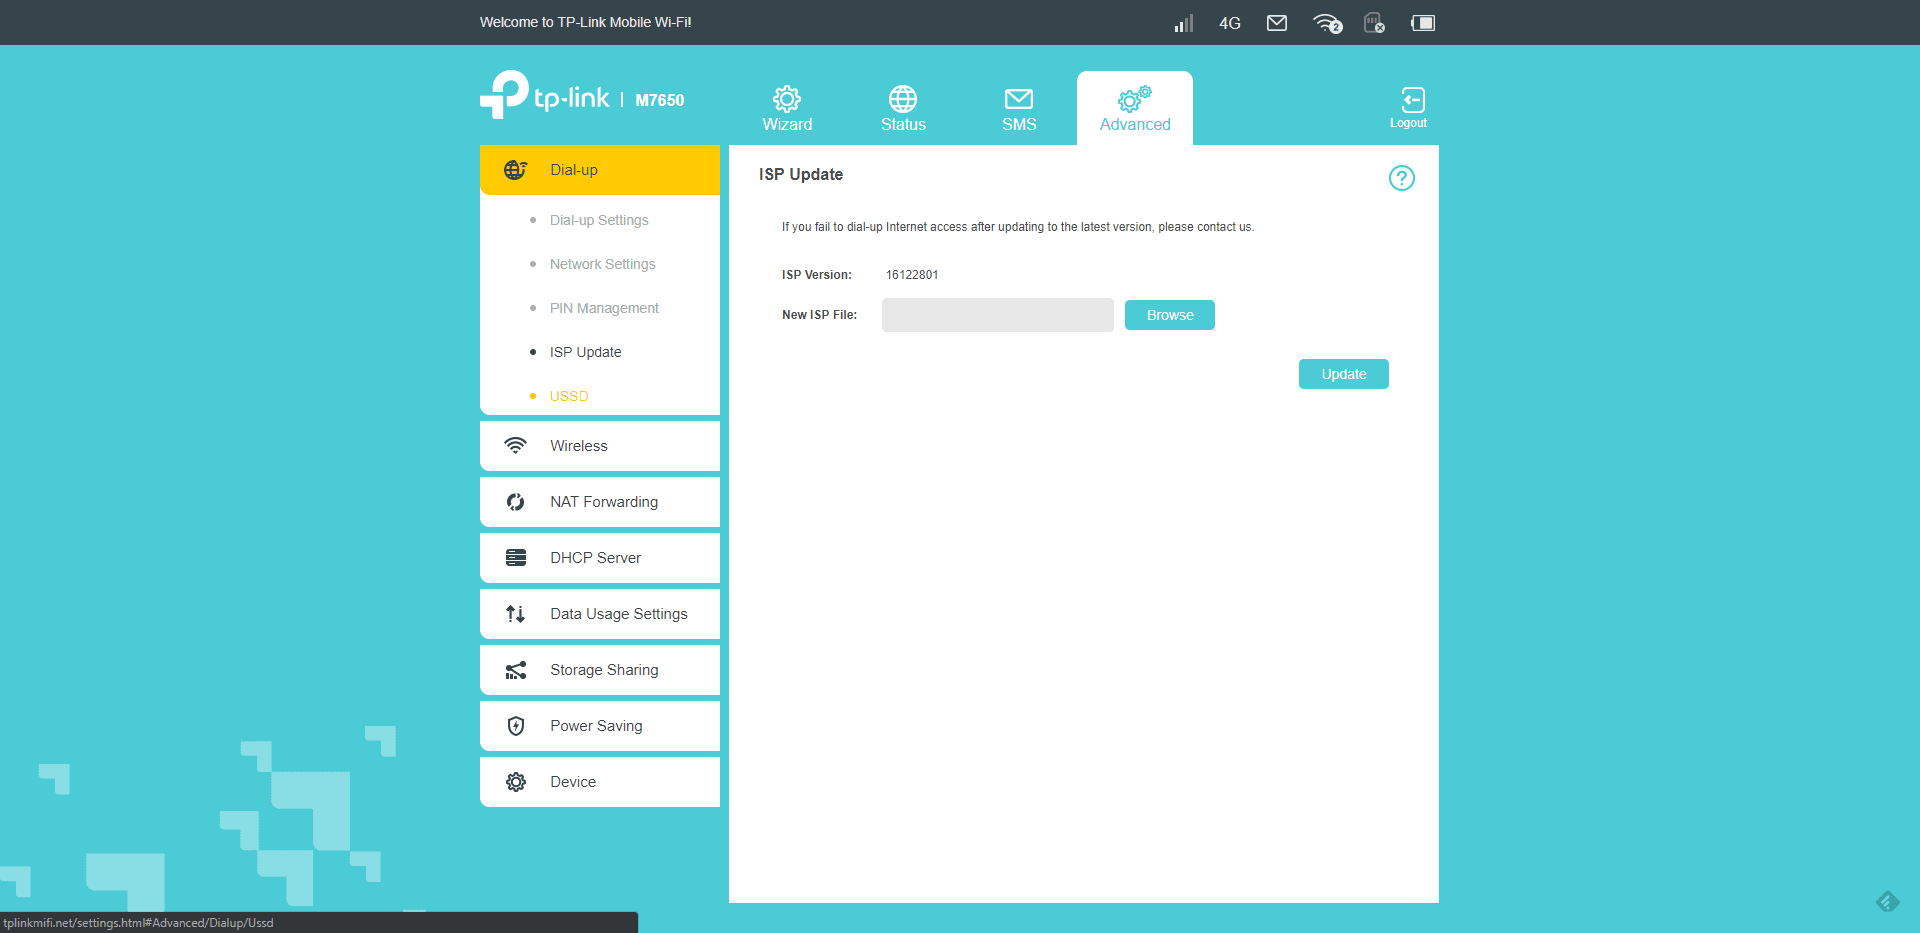Screen dimensions: 1920x933
Task: Click the help question mark icon
Action: [1401, 178]
